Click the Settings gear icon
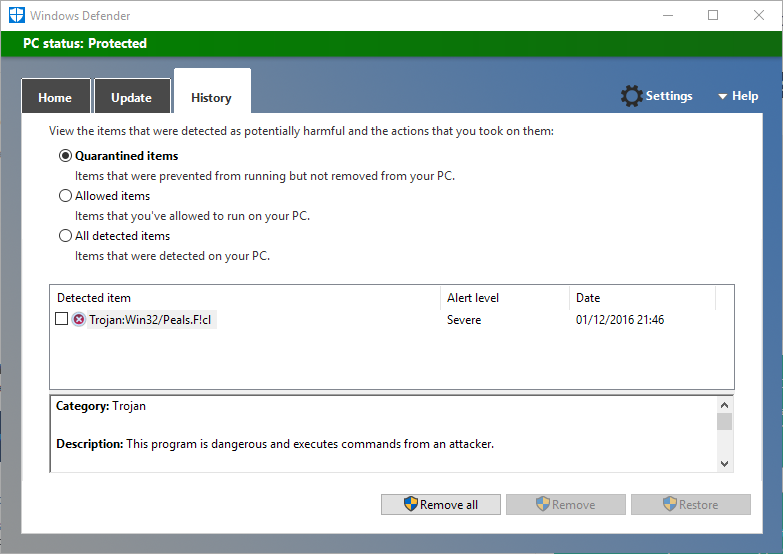This screenshot has width=783, height=554. 631,96
